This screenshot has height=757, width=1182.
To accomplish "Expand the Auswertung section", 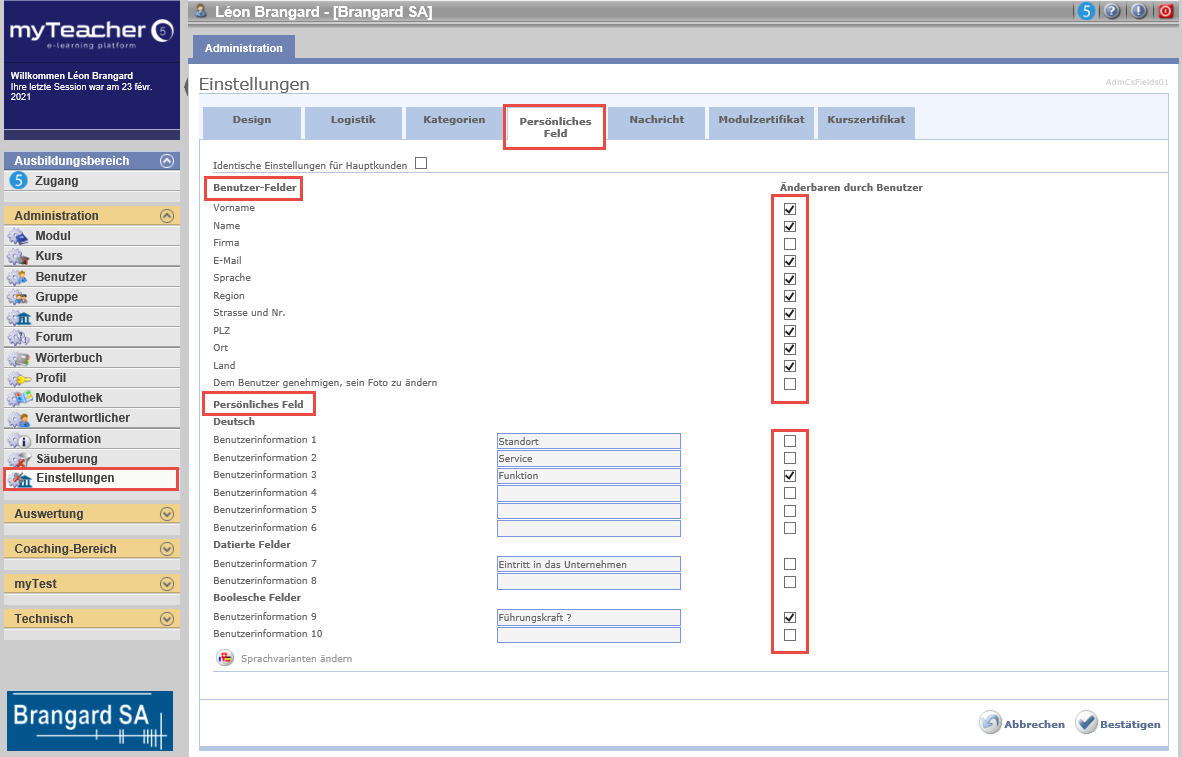I will (167, 514).
